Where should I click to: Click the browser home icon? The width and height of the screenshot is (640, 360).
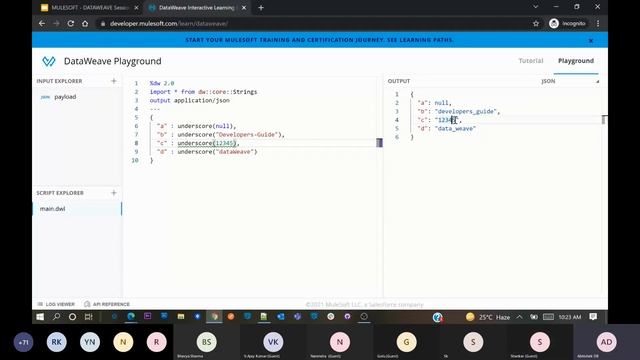click(85, 24)
